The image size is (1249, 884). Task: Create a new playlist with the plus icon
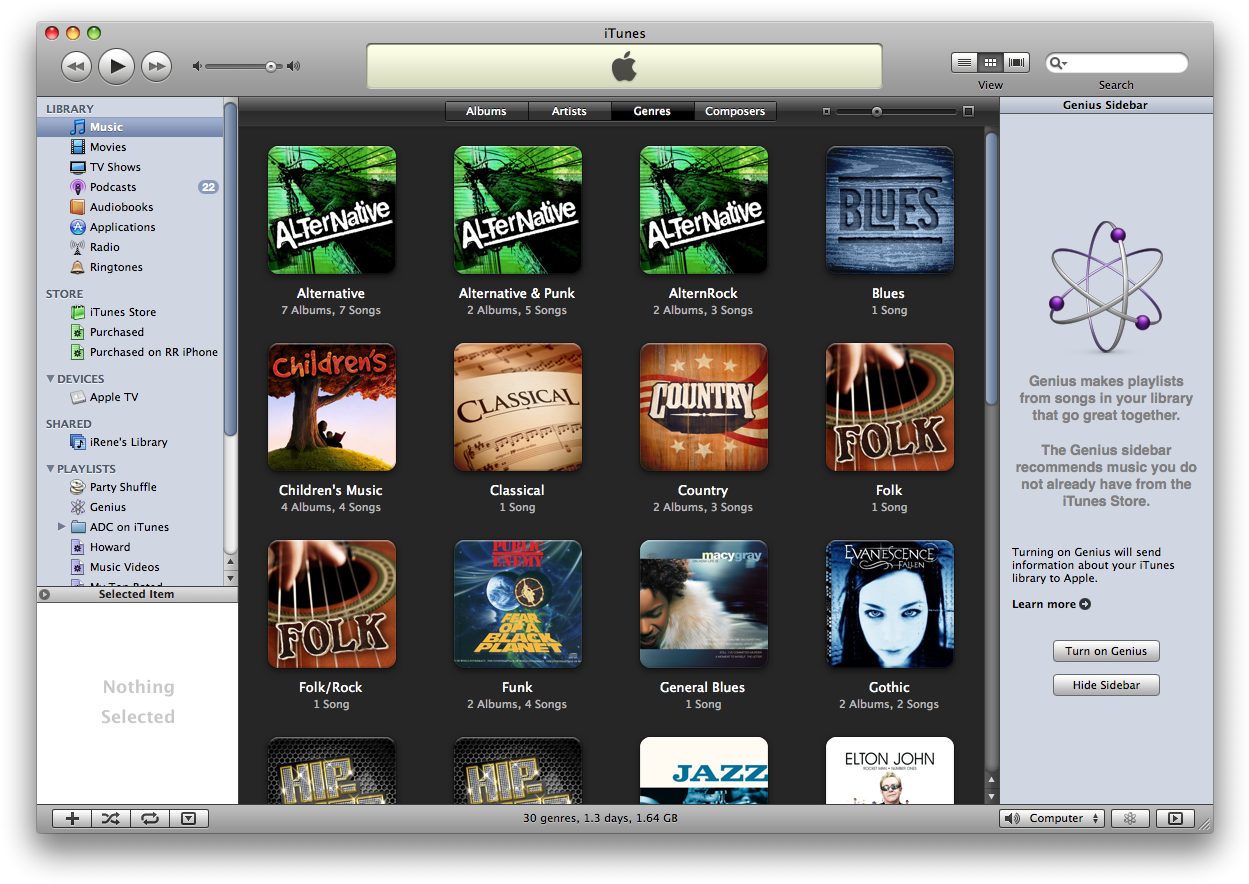(71, 818)
